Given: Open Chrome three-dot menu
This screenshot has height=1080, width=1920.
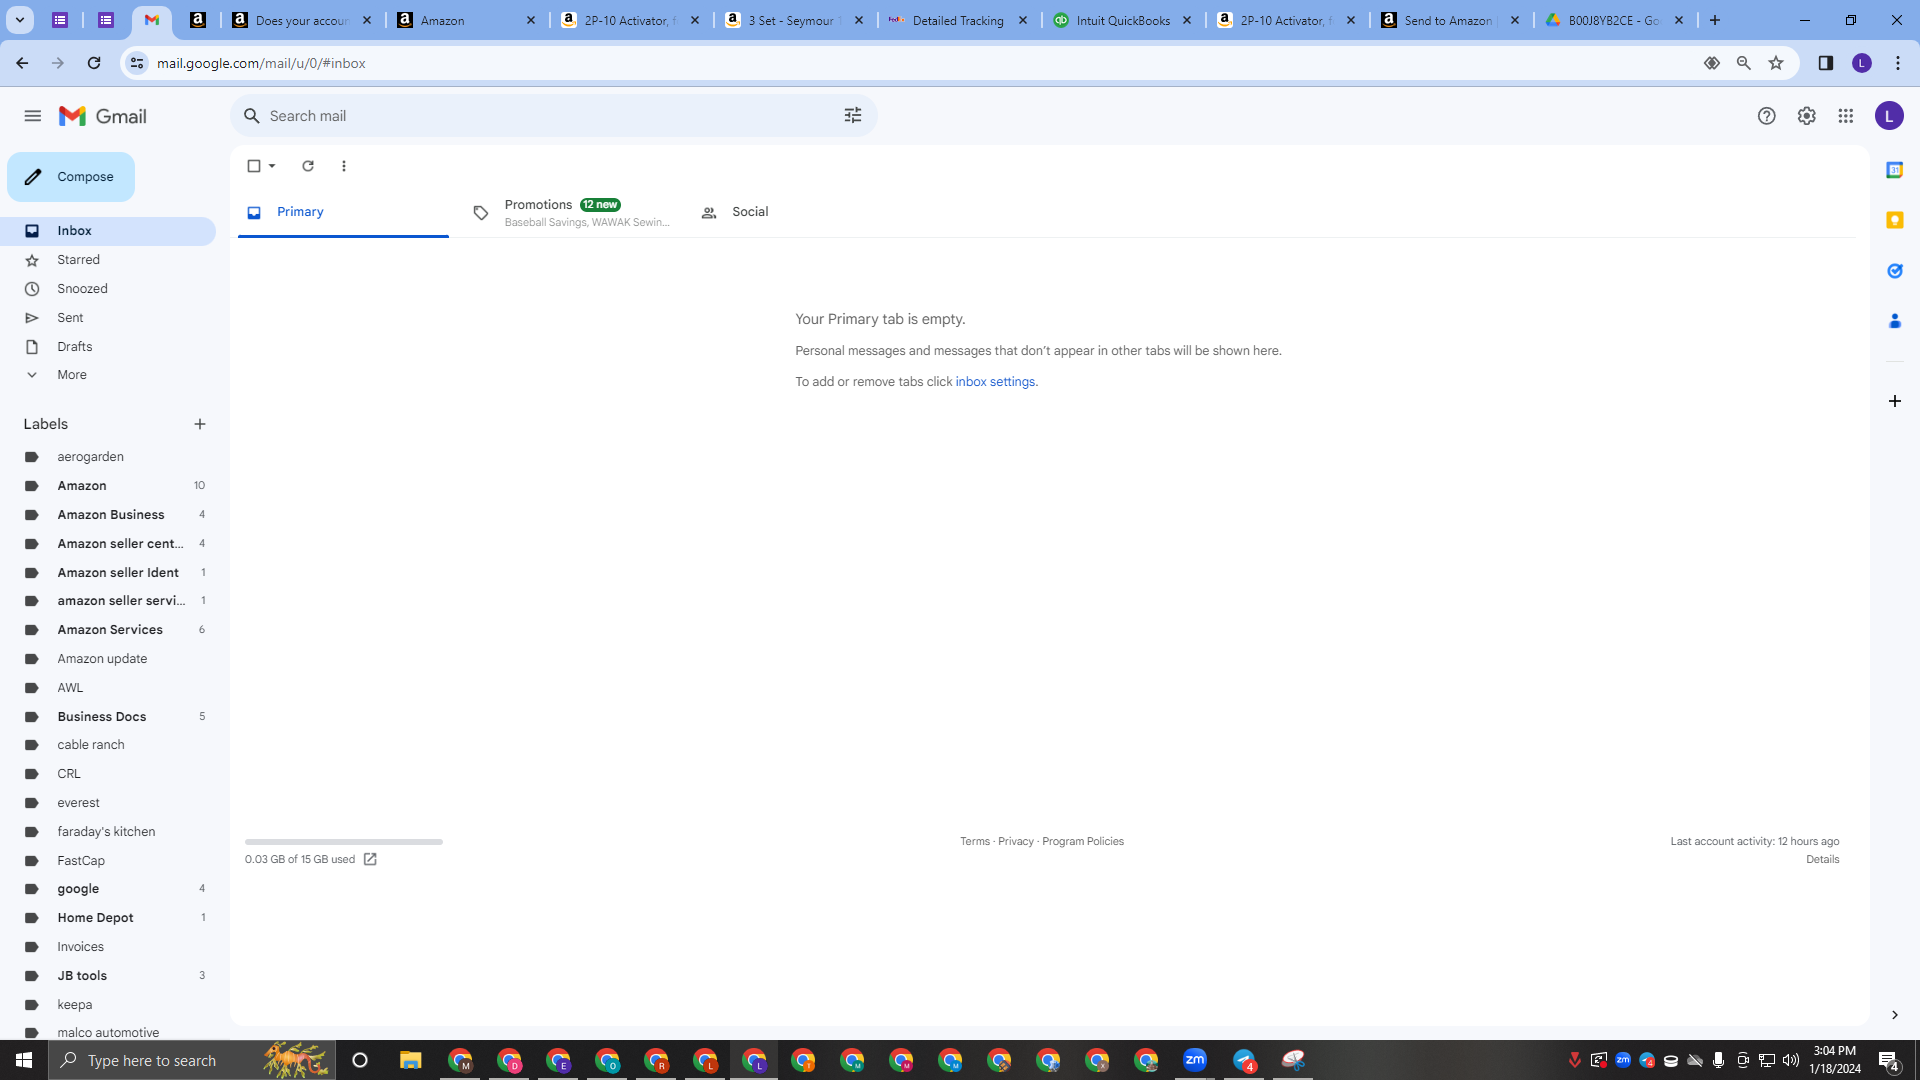Looking at the screenshot, I should 1898,63.
